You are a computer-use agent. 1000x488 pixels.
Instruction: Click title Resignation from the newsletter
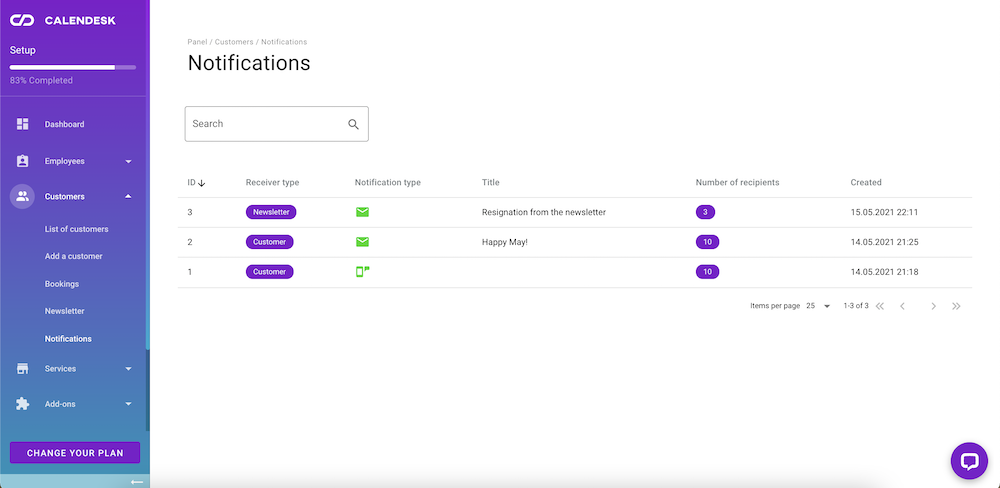click(544, 212)
